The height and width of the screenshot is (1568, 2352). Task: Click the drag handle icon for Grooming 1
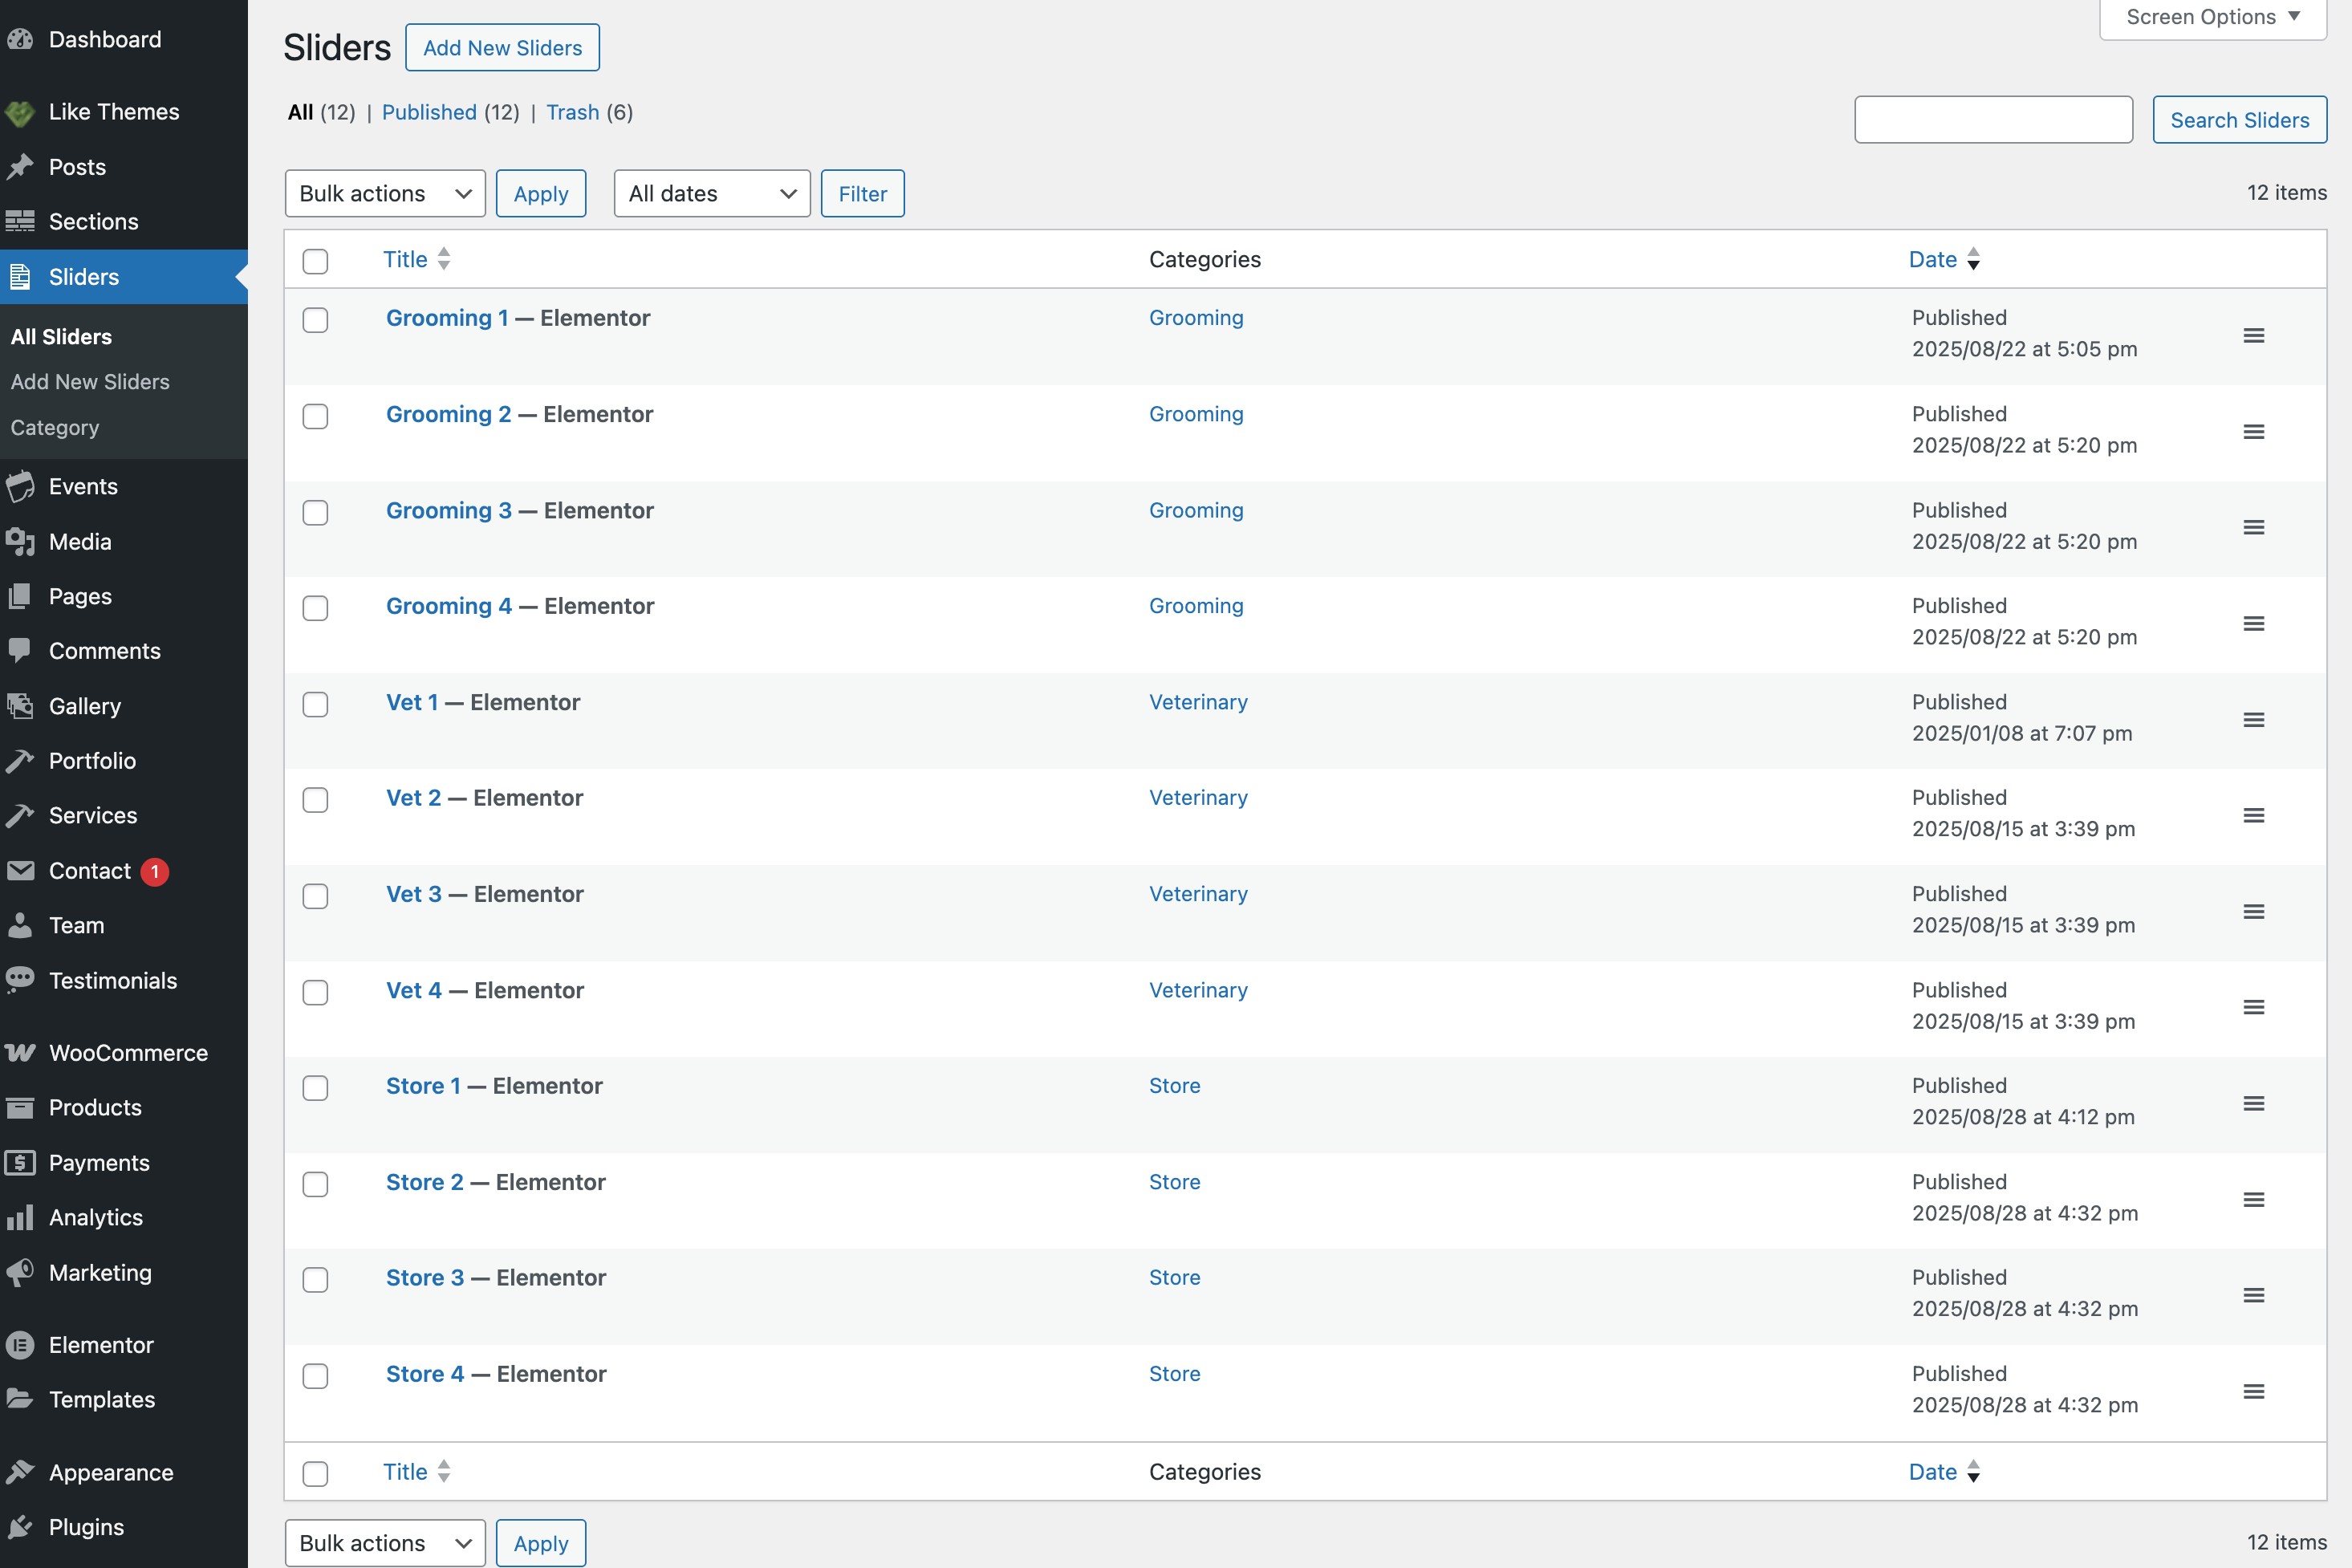tap(2253, 335)
